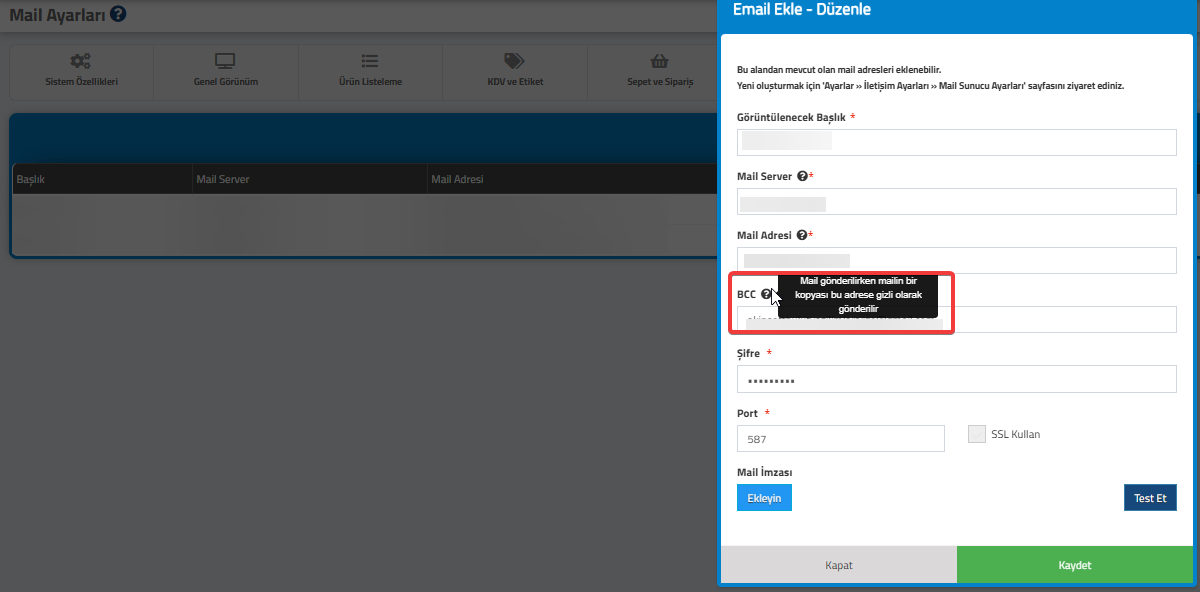Click the Başlık column header
Image resolution: width=1200 pixels, height=592 pixels.
pos(31,179)
